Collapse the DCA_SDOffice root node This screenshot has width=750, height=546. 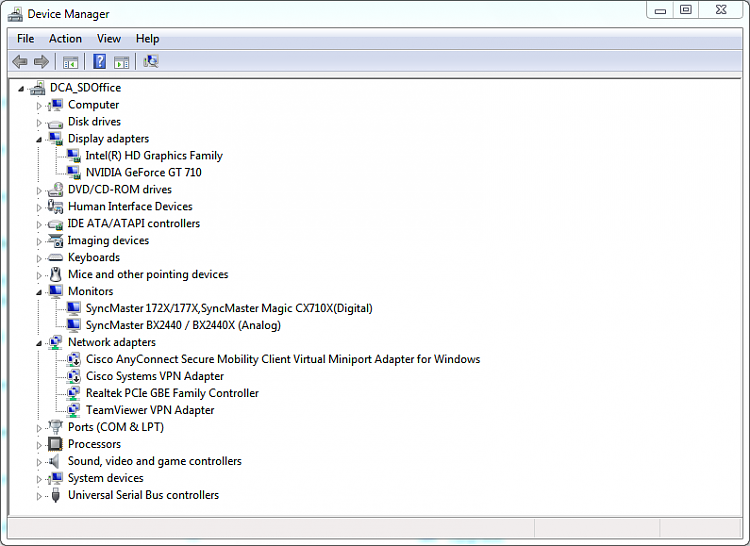[21, 88]
